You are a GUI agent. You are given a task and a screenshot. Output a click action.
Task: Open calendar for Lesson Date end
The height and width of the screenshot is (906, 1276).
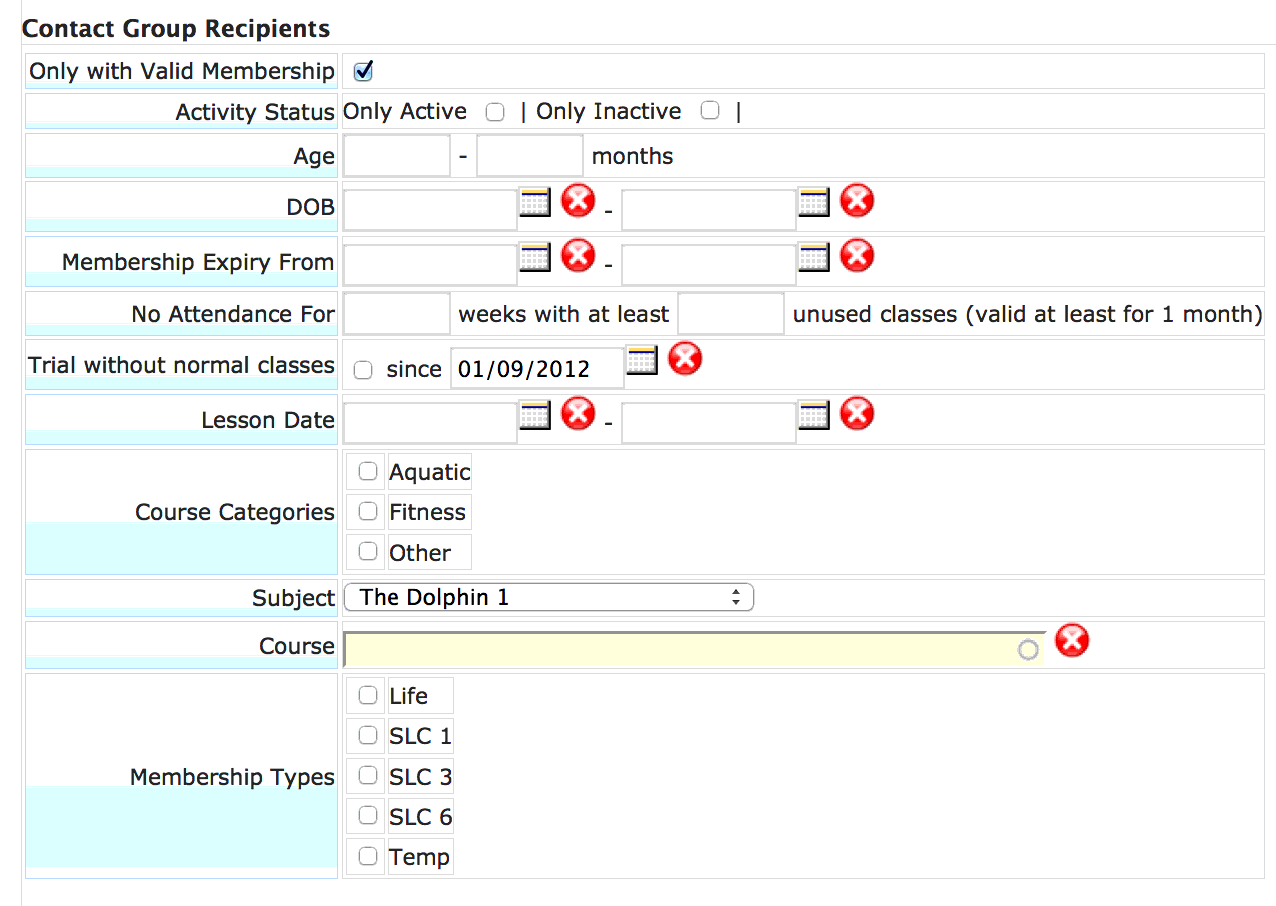click(814, 414)
